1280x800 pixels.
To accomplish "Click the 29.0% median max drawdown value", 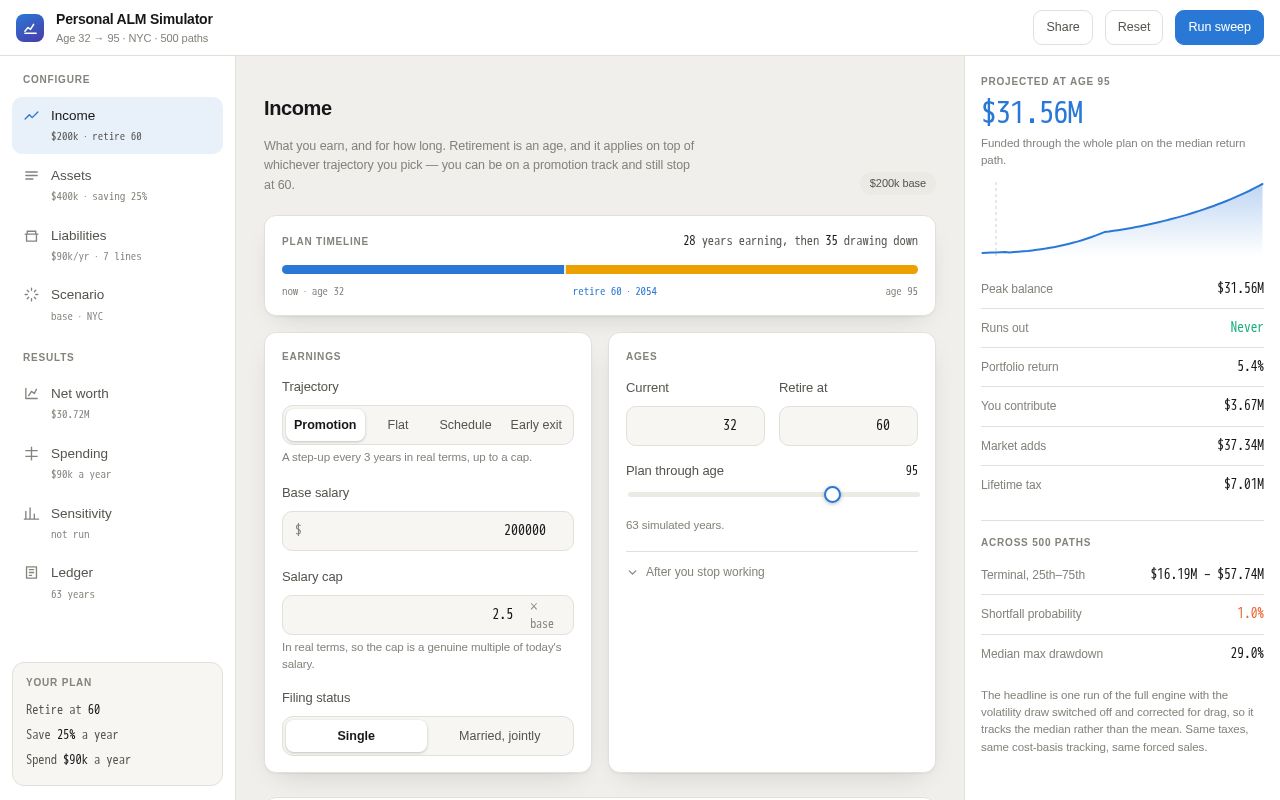I will [1247, 654].
